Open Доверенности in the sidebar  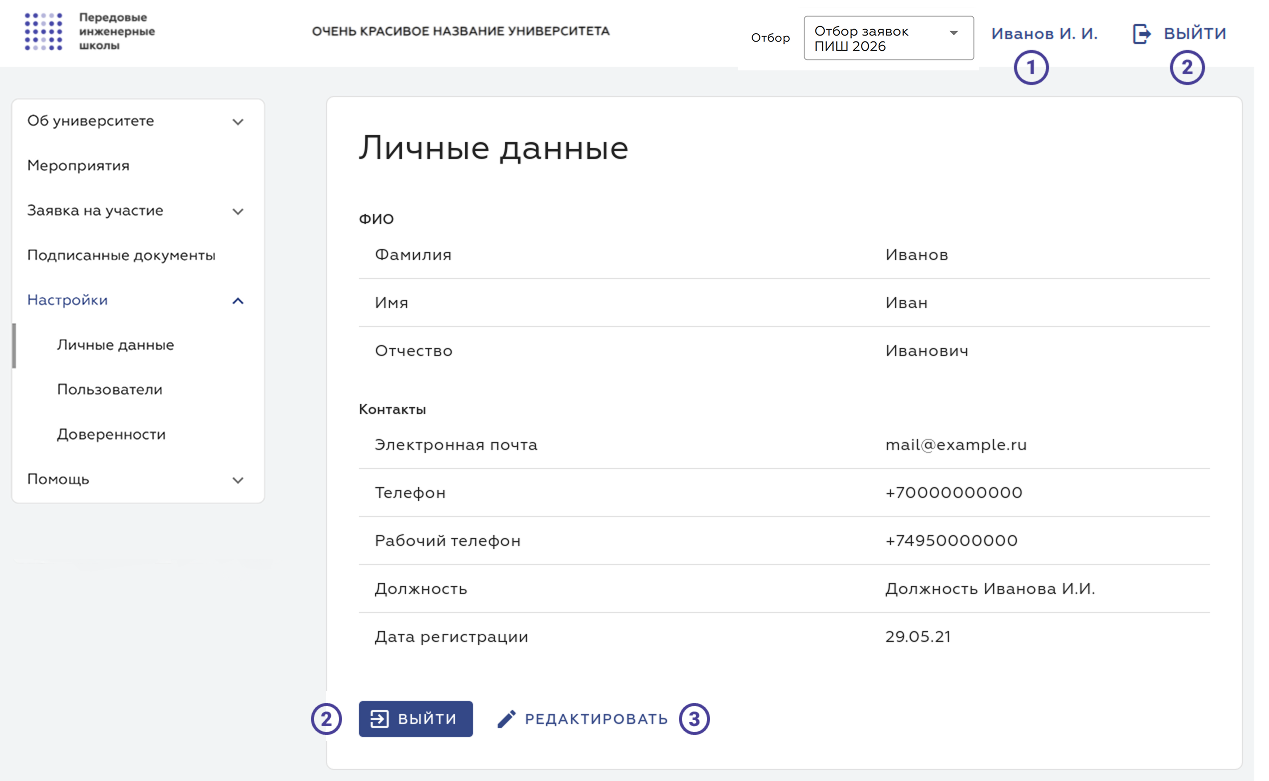pyautogui.click(x=111, y=435)
